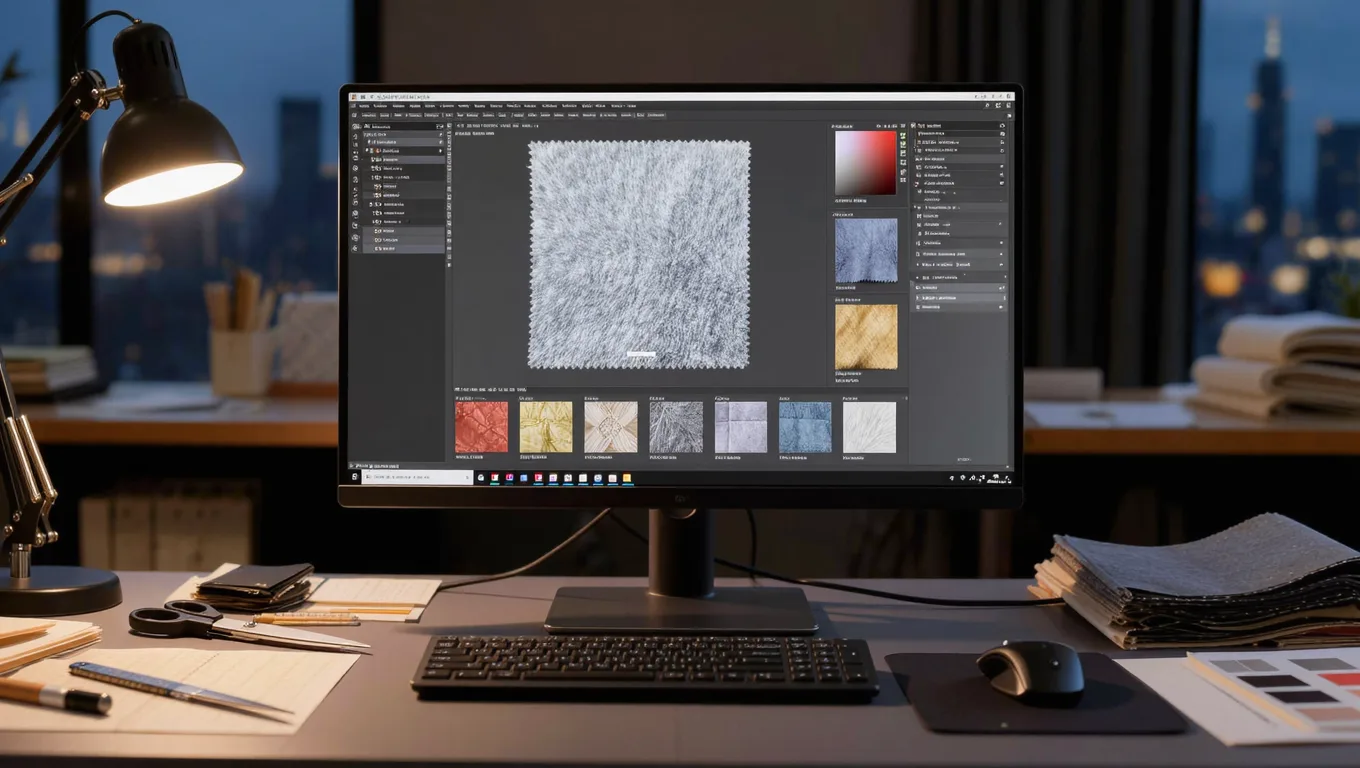Open the blue-gray fabric preview in right panel
Image resolution: width=1360 pixels, height=768 pixels.
click(x=866, y=251)
